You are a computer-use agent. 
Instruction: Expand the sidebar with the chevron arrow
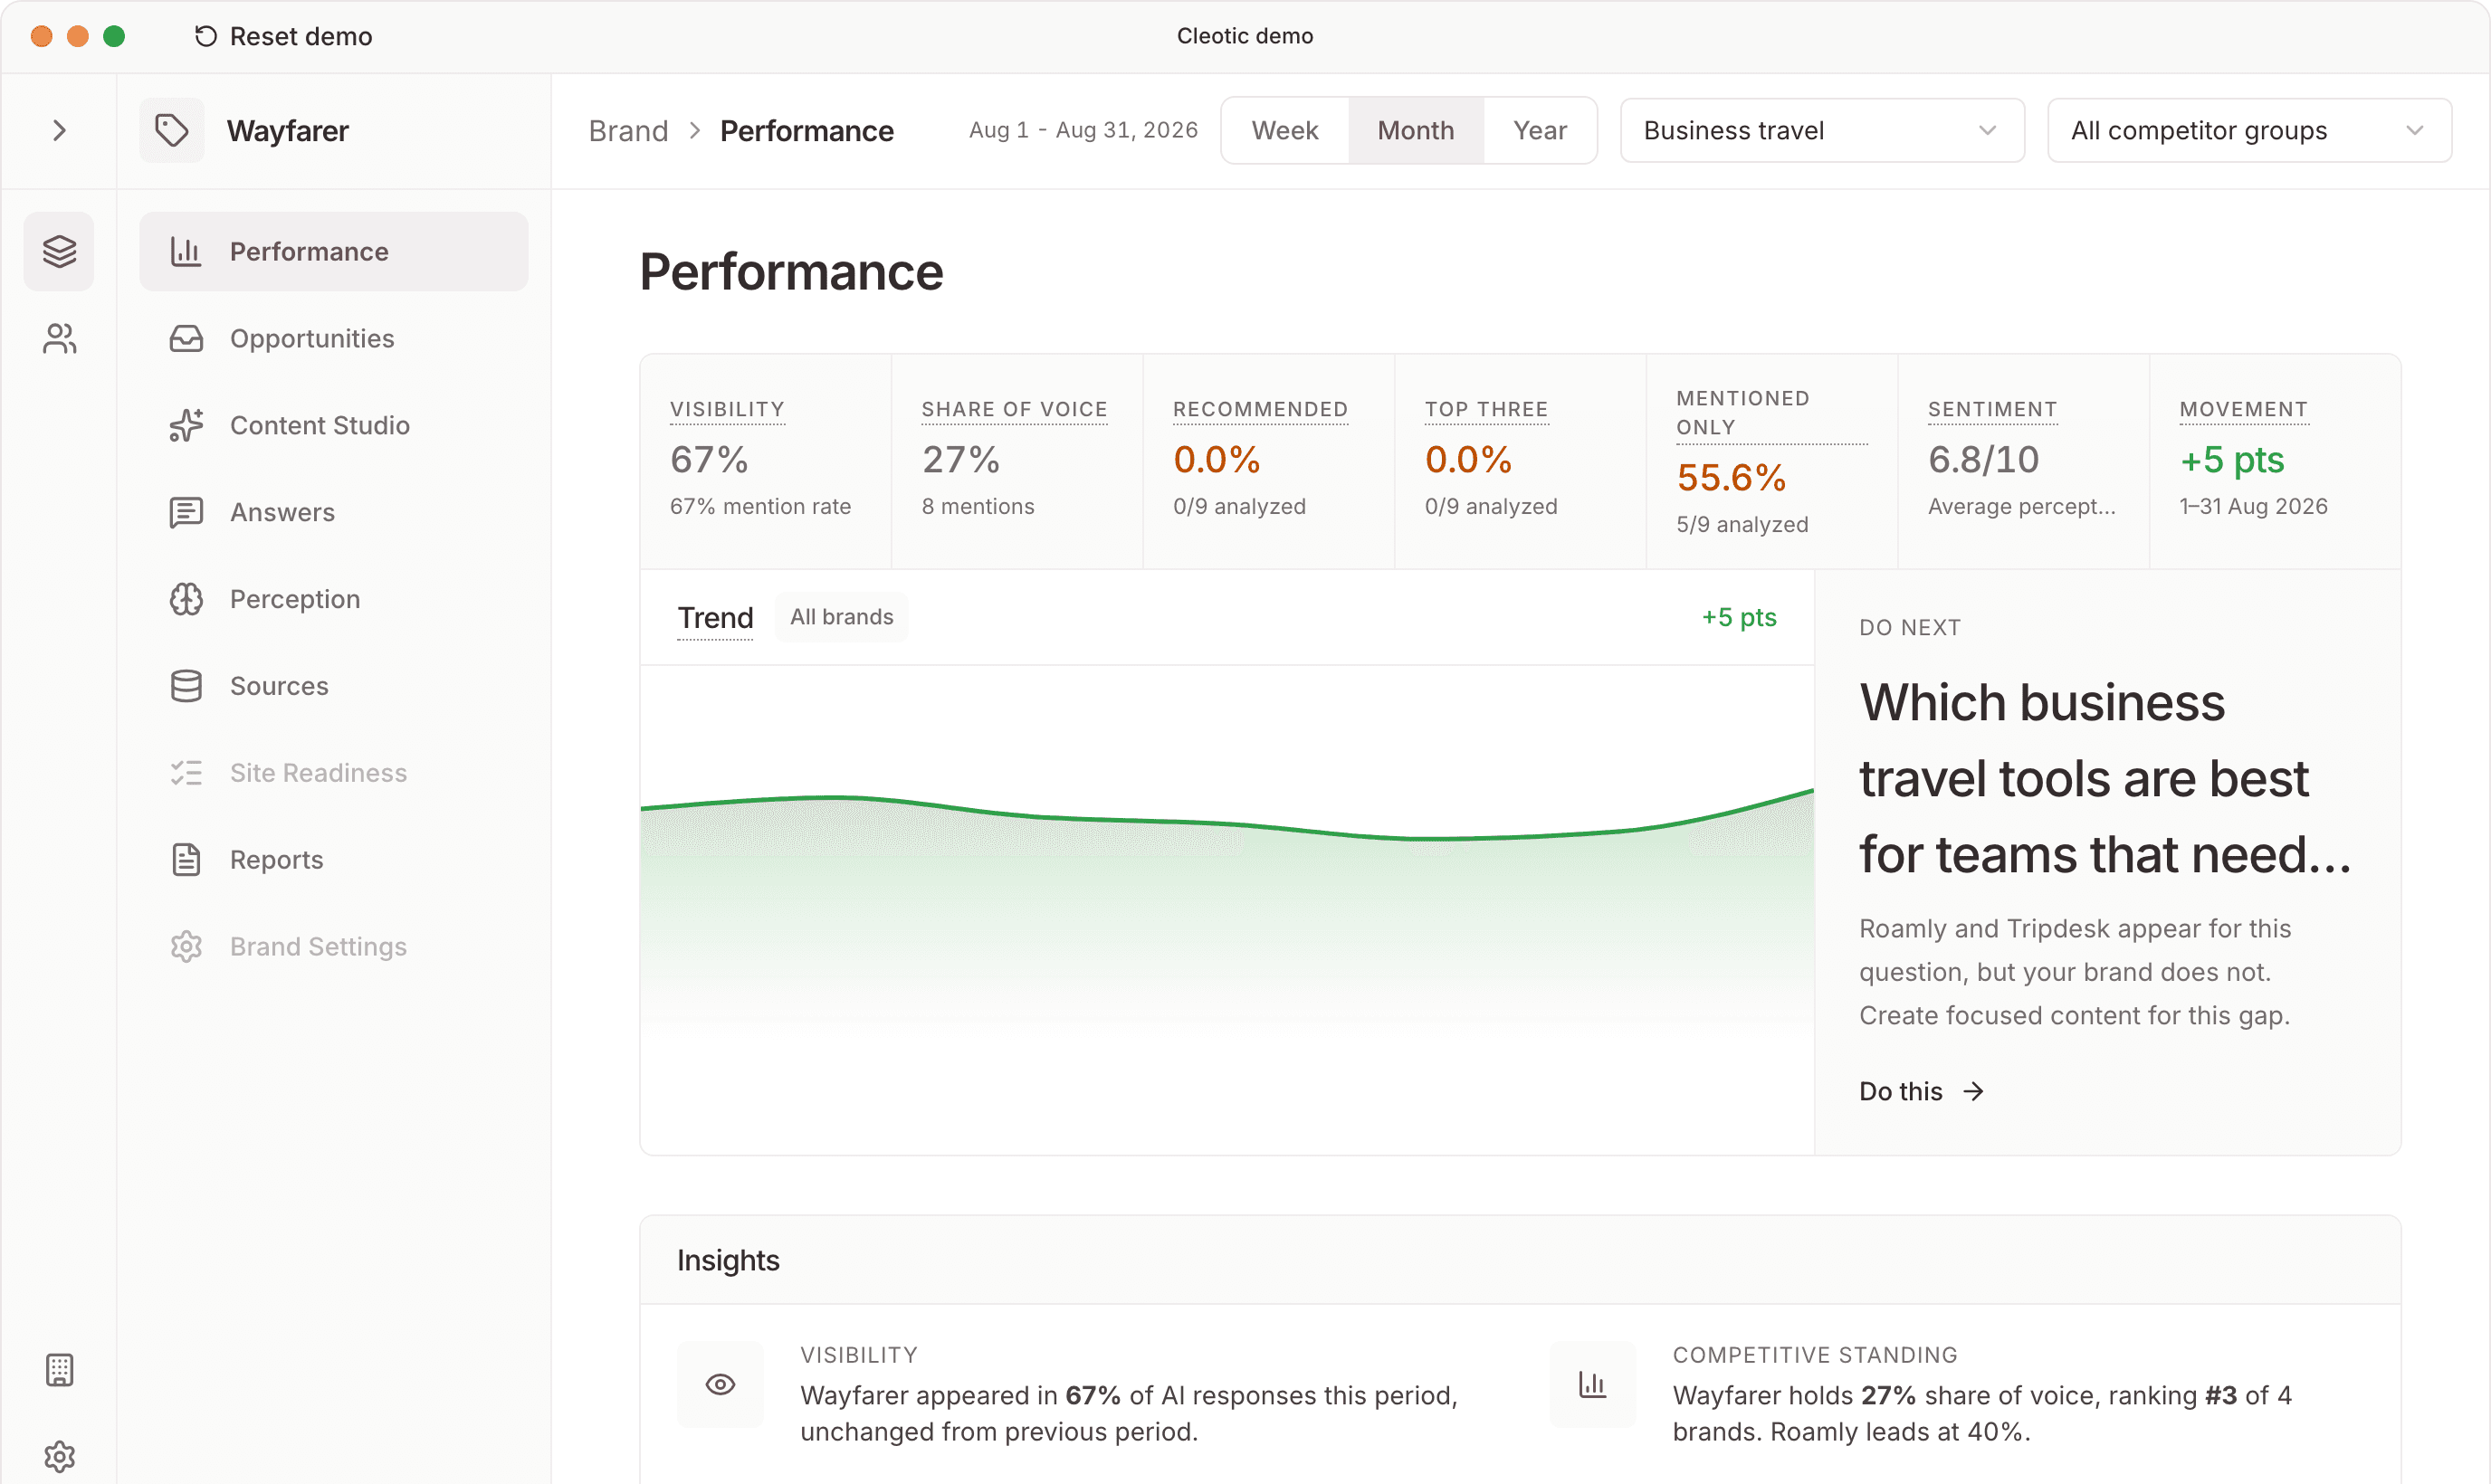59,131
